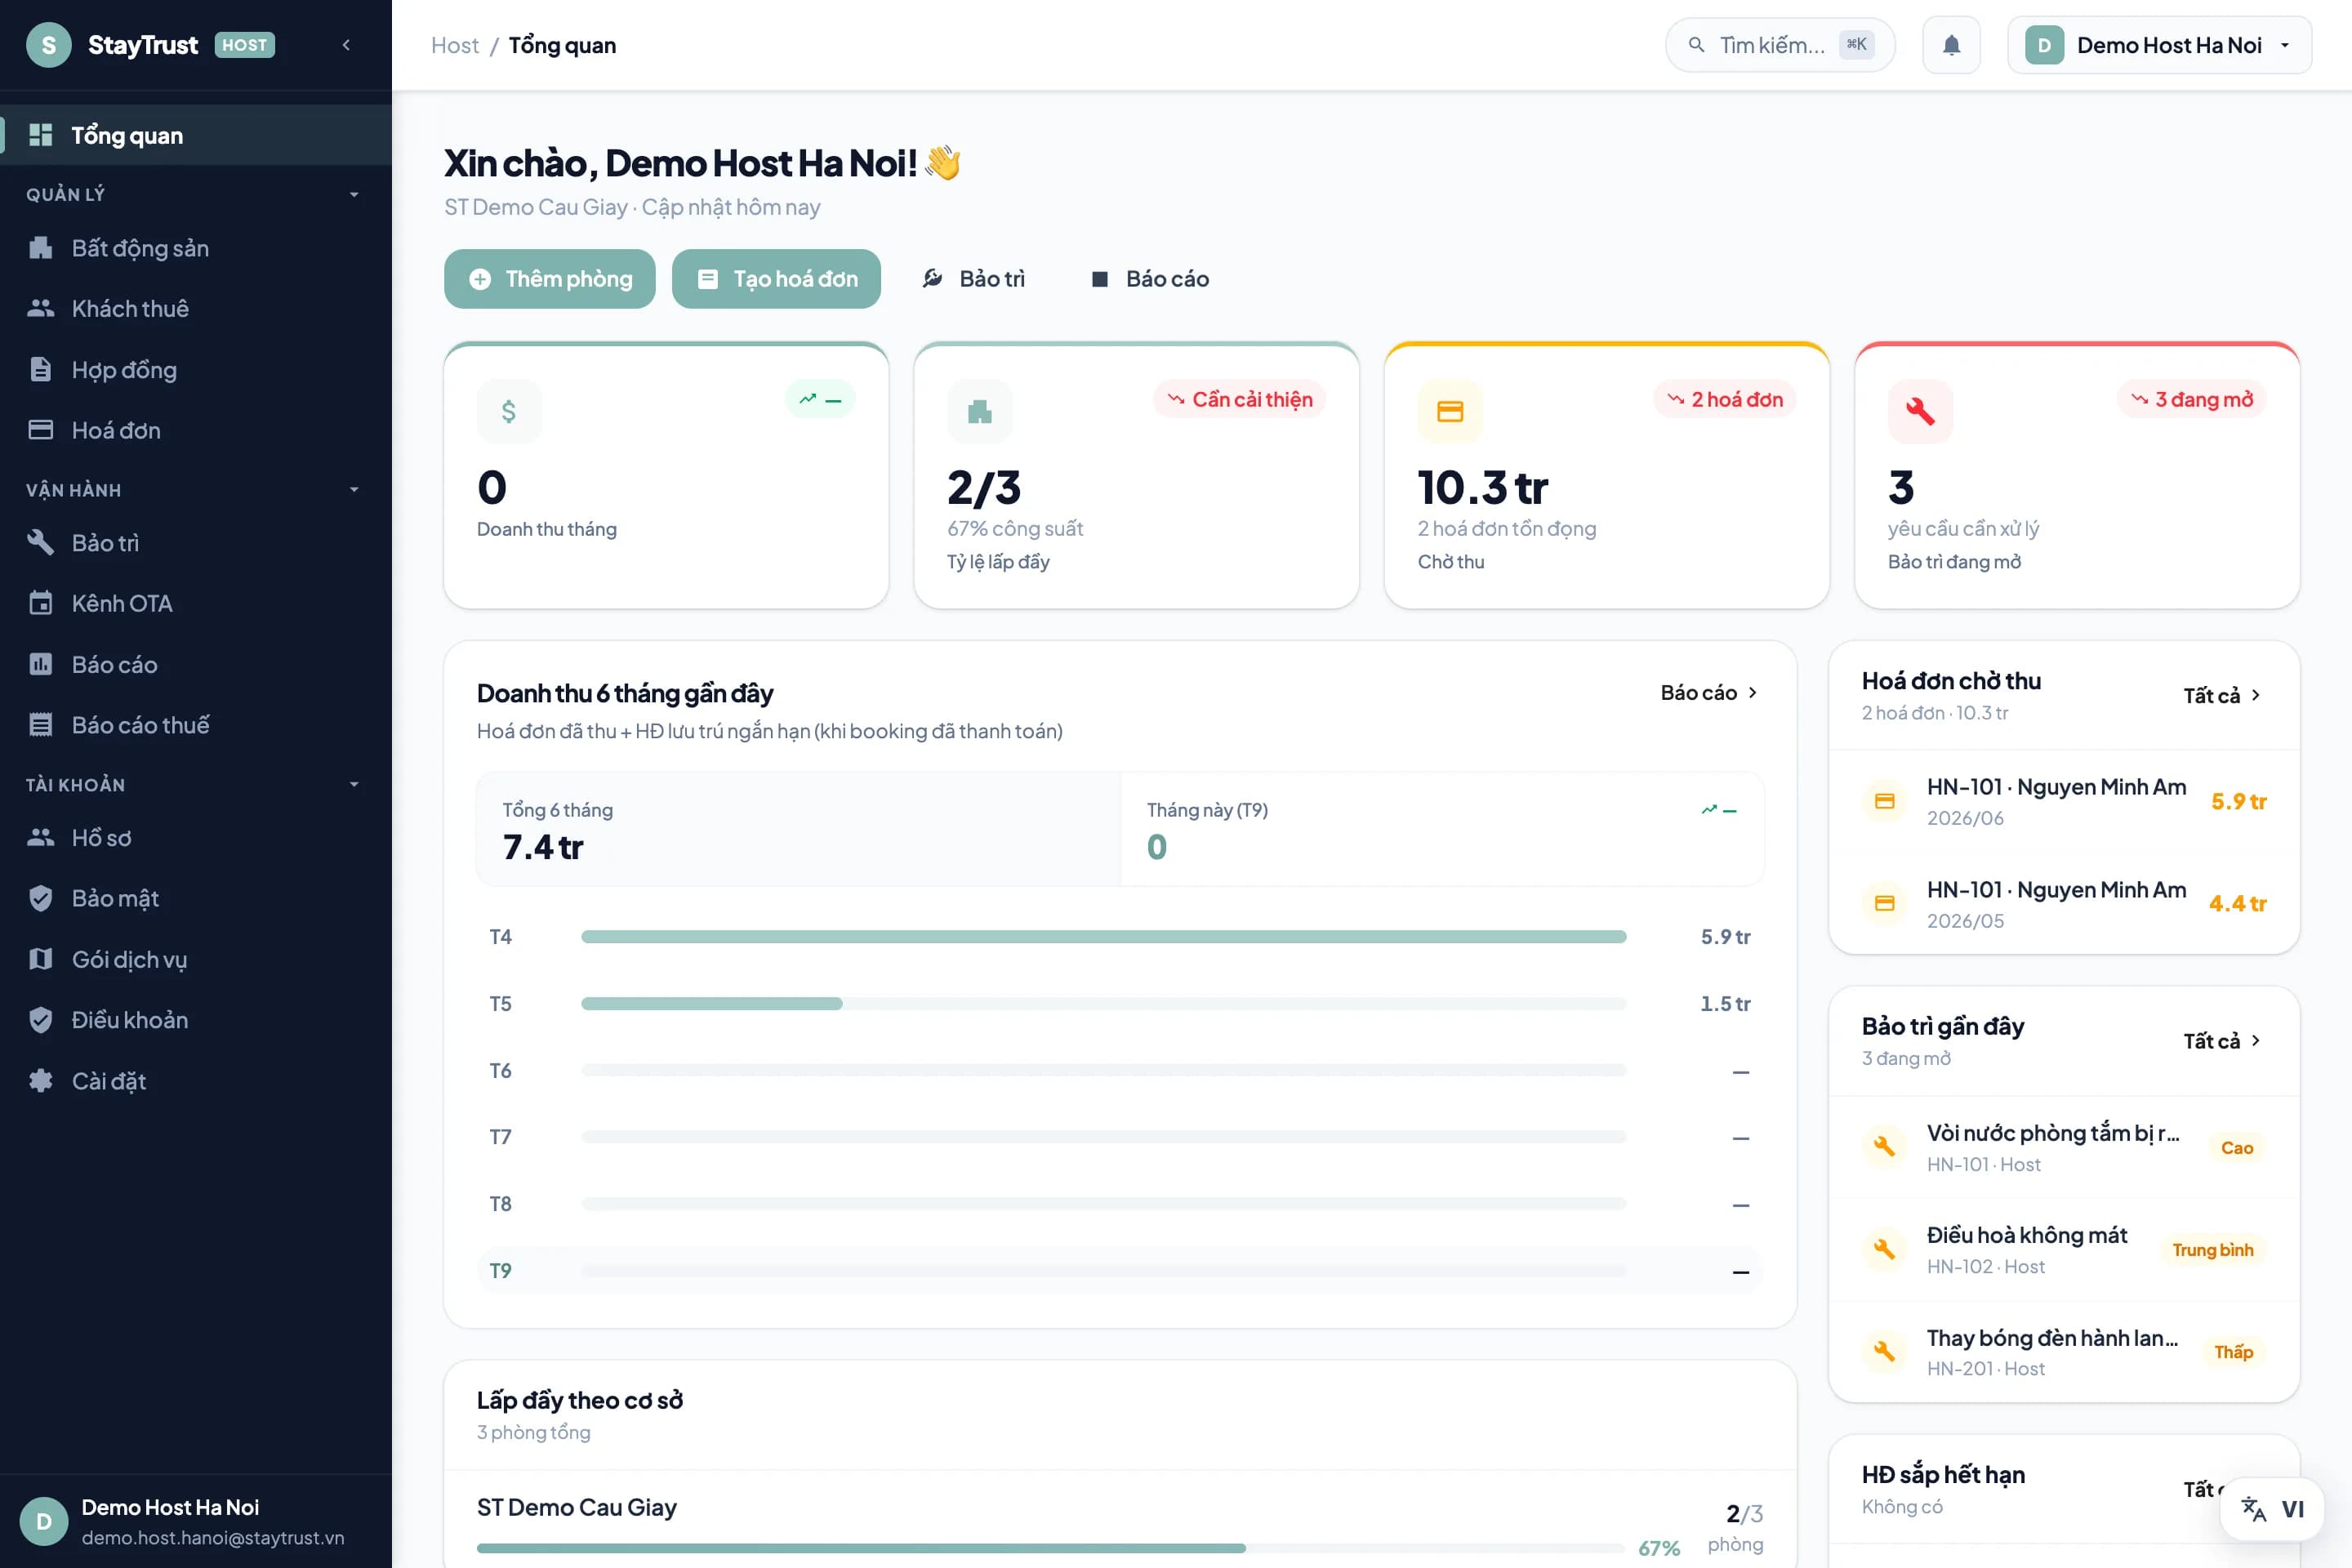Viewport: 2352px width, 1568px height.
Task: Click the Báo cáo chart icon in the sidebar
Action: [x=40, y=664]
